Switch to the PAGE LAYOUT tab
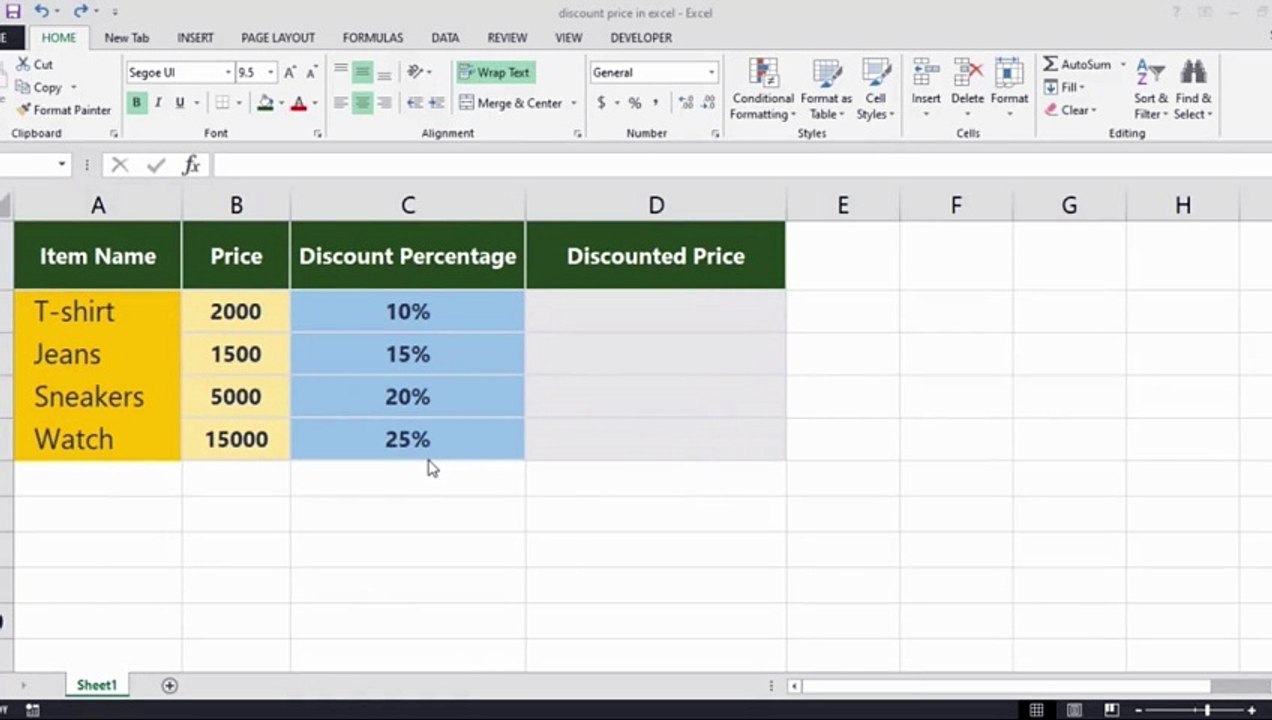 coord(278,38)
